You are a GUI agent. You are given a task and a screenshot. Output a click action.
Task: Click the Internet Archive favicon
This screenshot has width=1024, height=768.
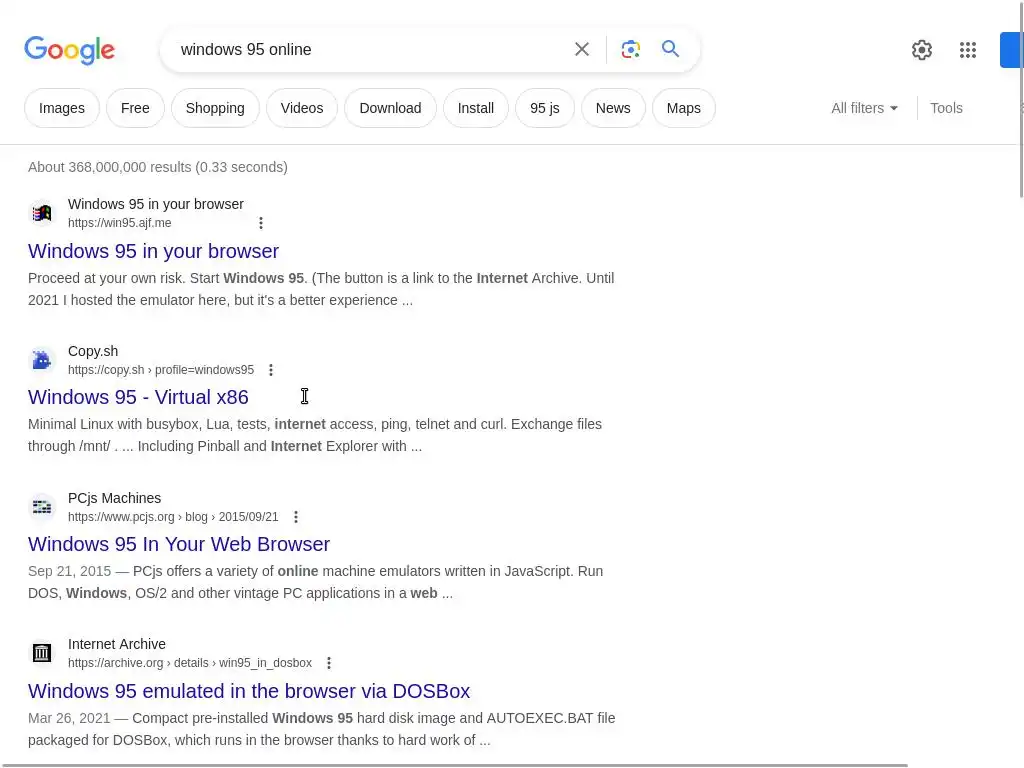(42, 653)
